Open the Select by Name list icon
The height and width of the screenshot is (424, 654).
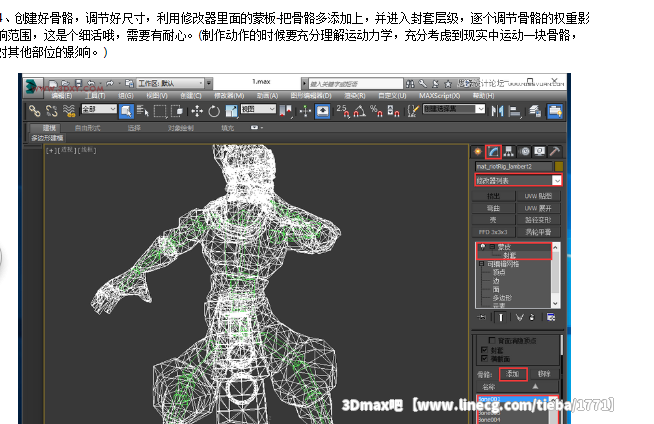coord(143,111)
